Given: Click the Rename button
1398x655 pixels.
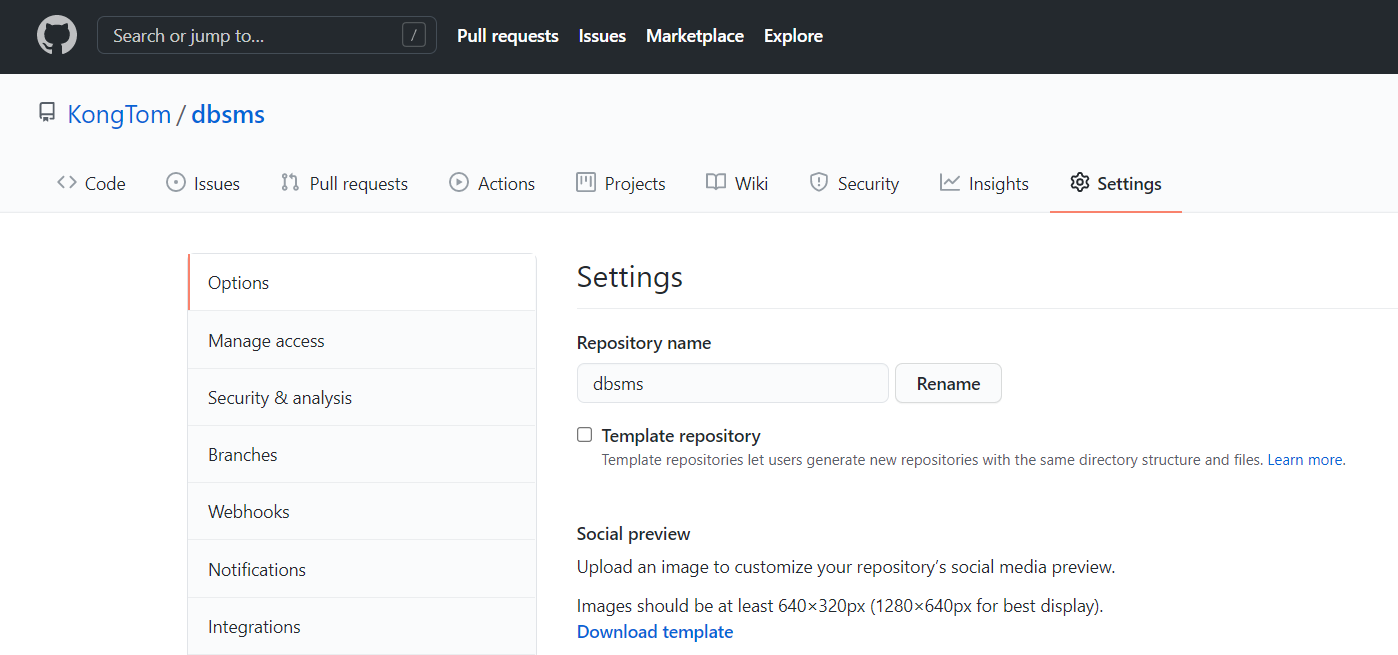Looking at the screenshot, I should [948, 383].
